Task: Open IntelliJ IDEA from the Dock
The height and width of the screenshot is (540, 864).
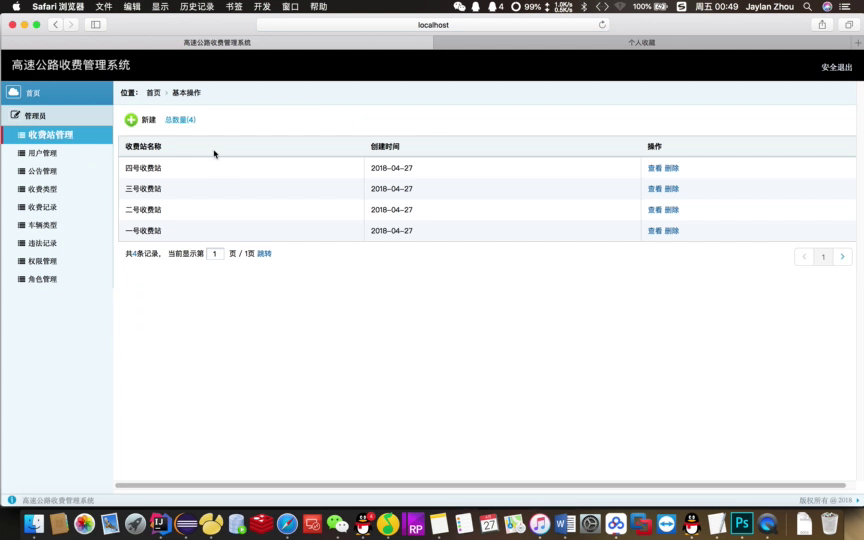Action: click(x=160, y=523)
